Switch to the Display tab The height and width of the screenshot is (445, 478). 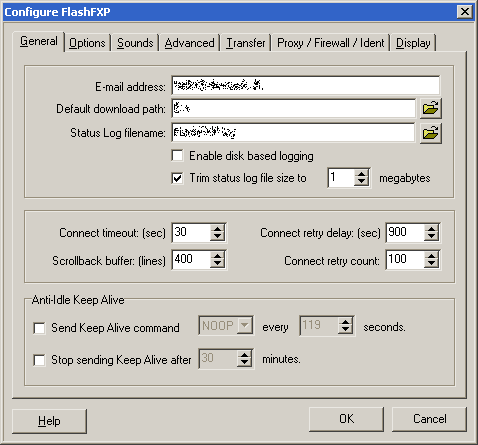413,43
